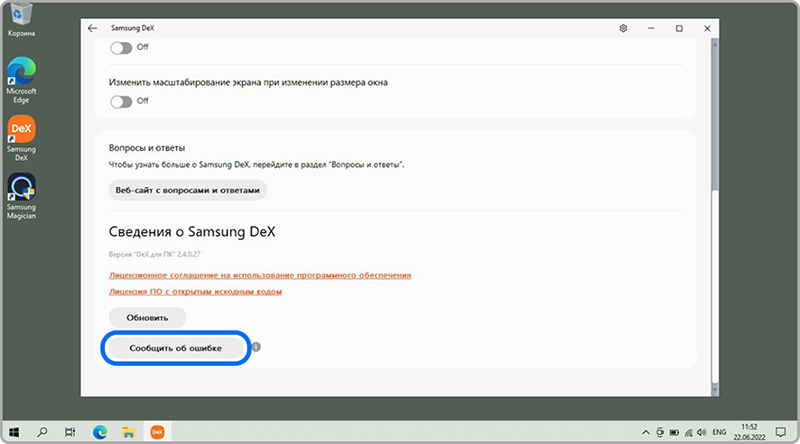Open the battery status tray icon

coord(674,432)
